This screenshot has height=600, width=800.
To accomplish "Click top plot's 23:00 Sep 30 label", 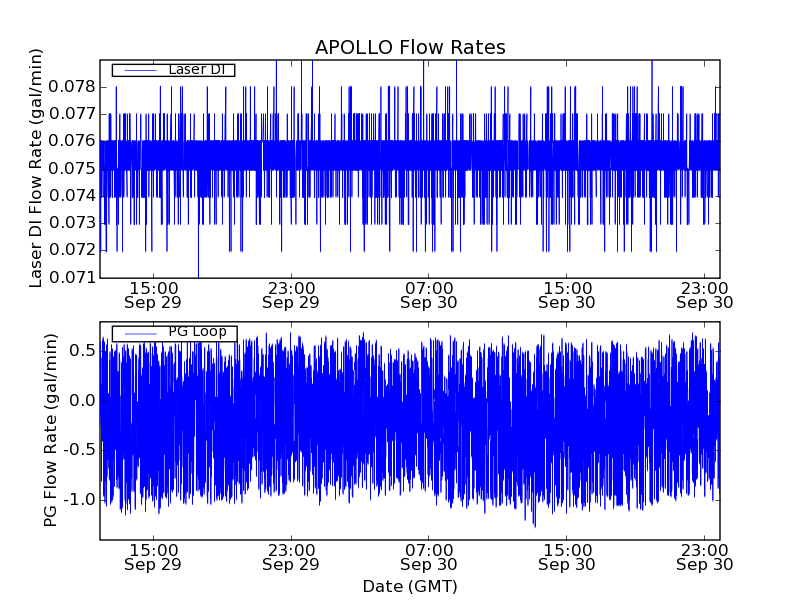I will [x=705, y=295].
